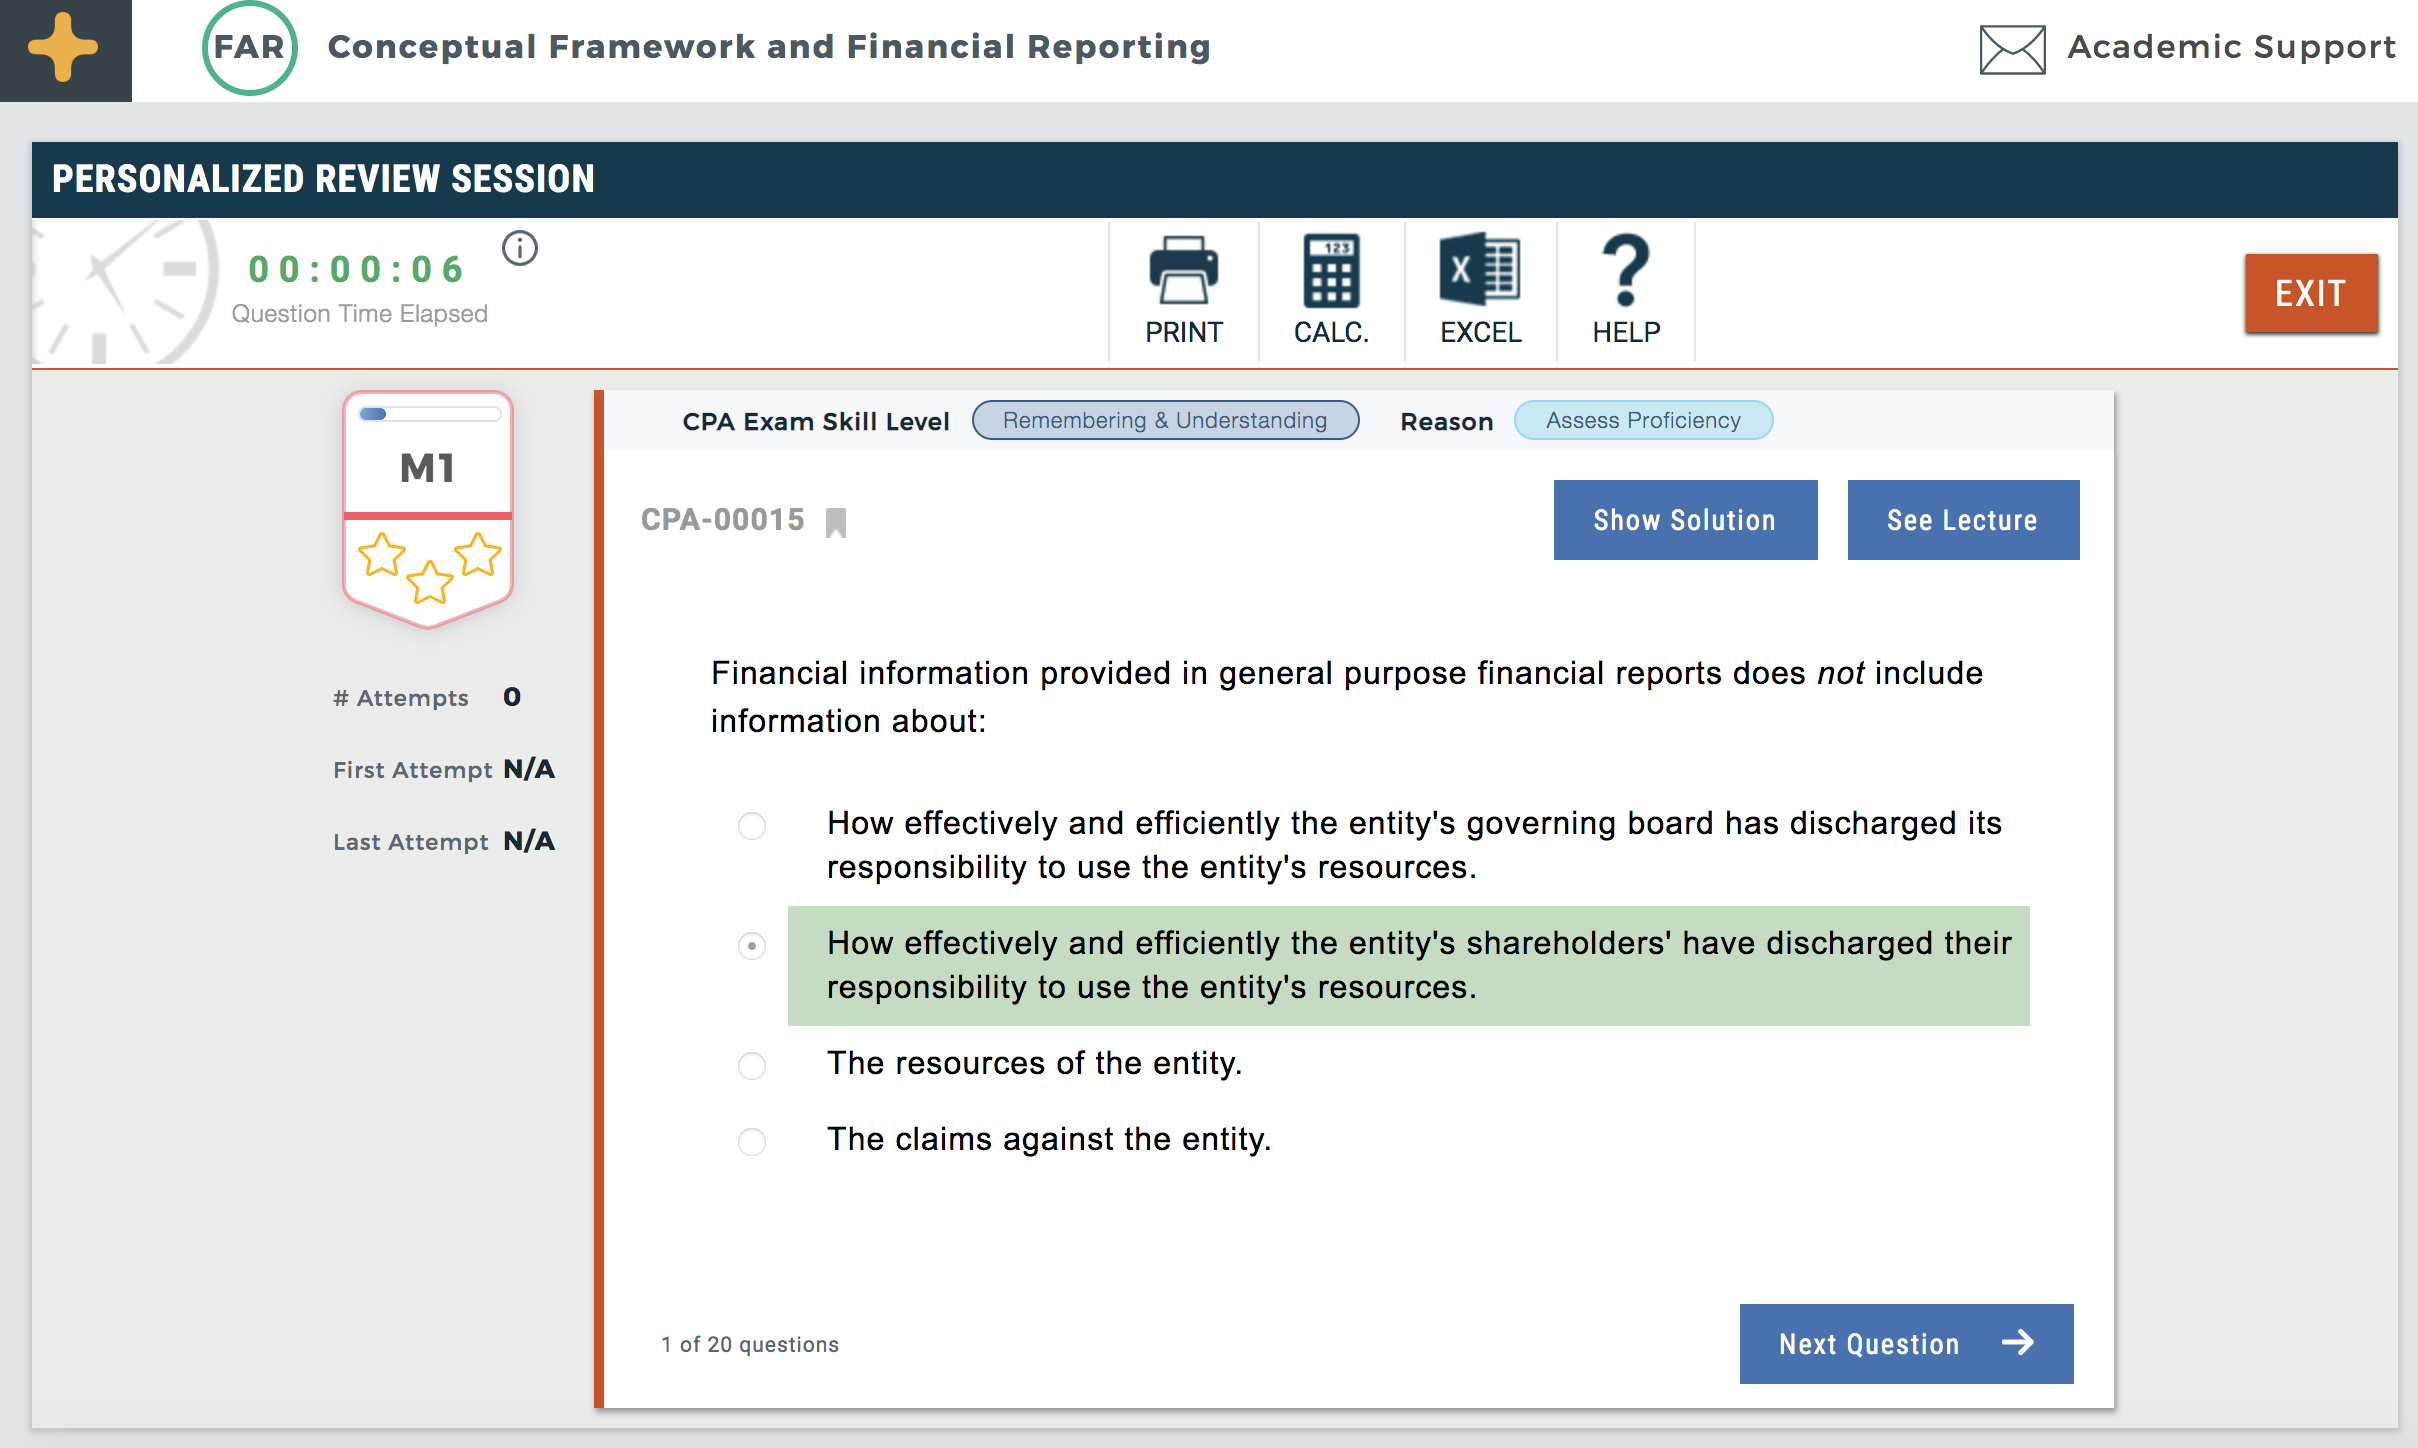This screenshot has height=1448, width=2418.
Task: Click the bookmark icon on CPA-00015
Action: (x=834, y=521)
